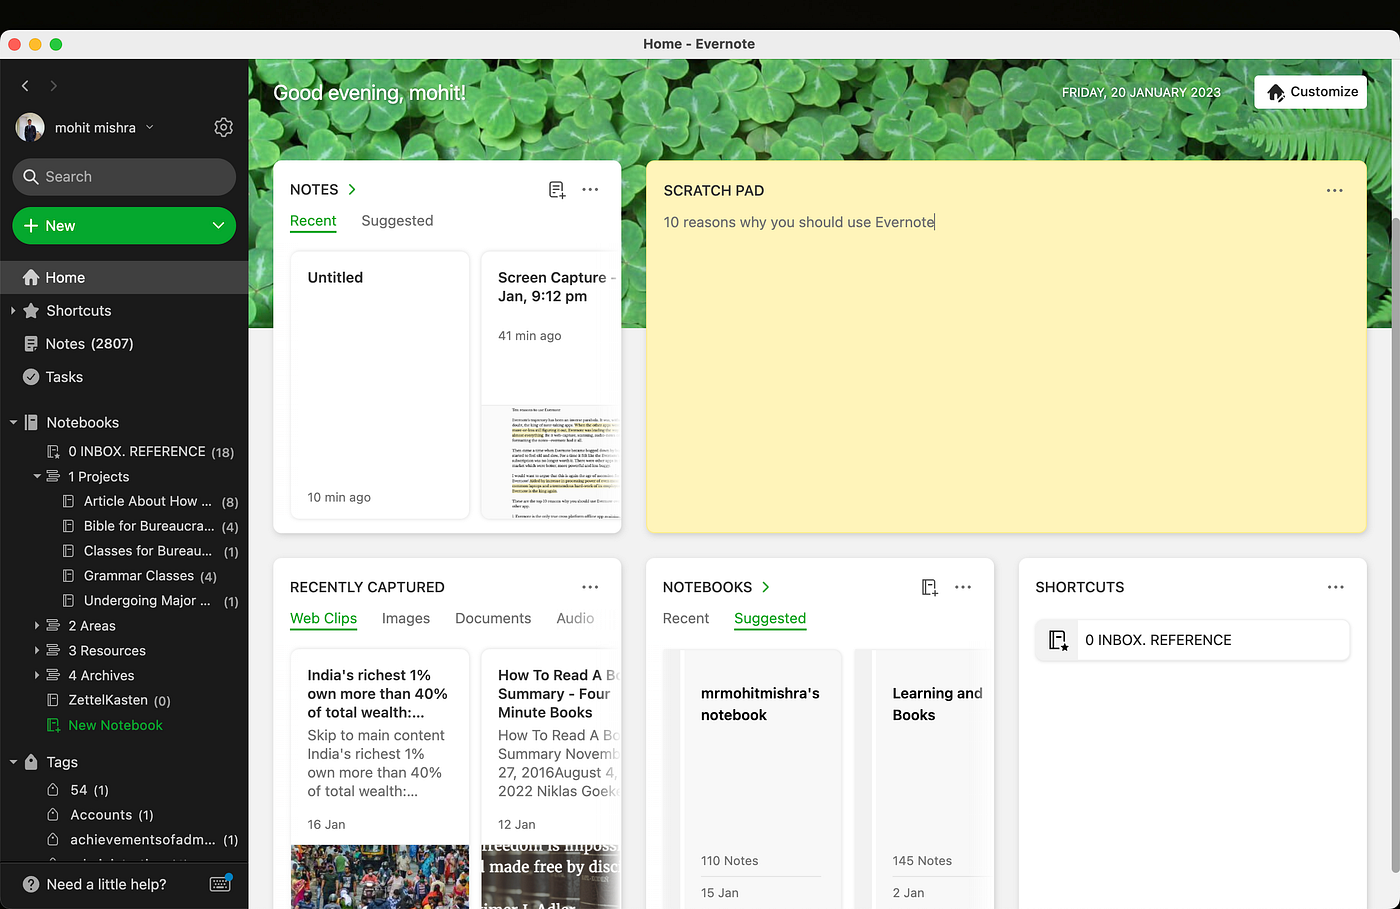Open the 0 INBOX. REFERENCE notebook in sidebar

[x=137, y=452]
